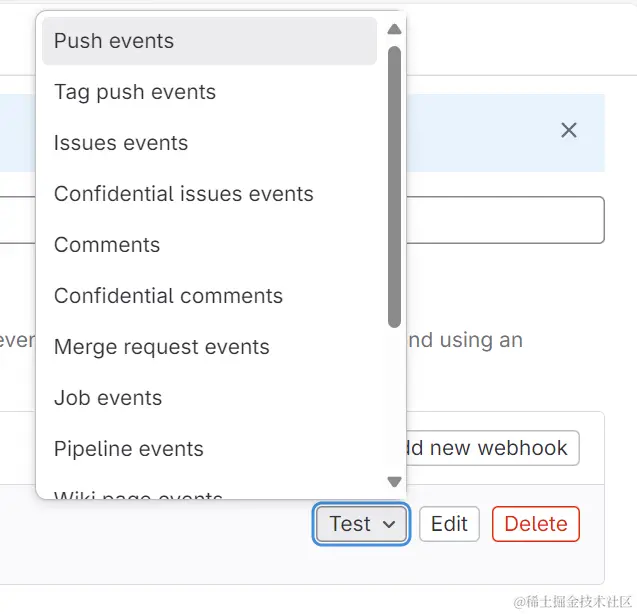
Task: Select Pipeline events option
Action: 129,449
